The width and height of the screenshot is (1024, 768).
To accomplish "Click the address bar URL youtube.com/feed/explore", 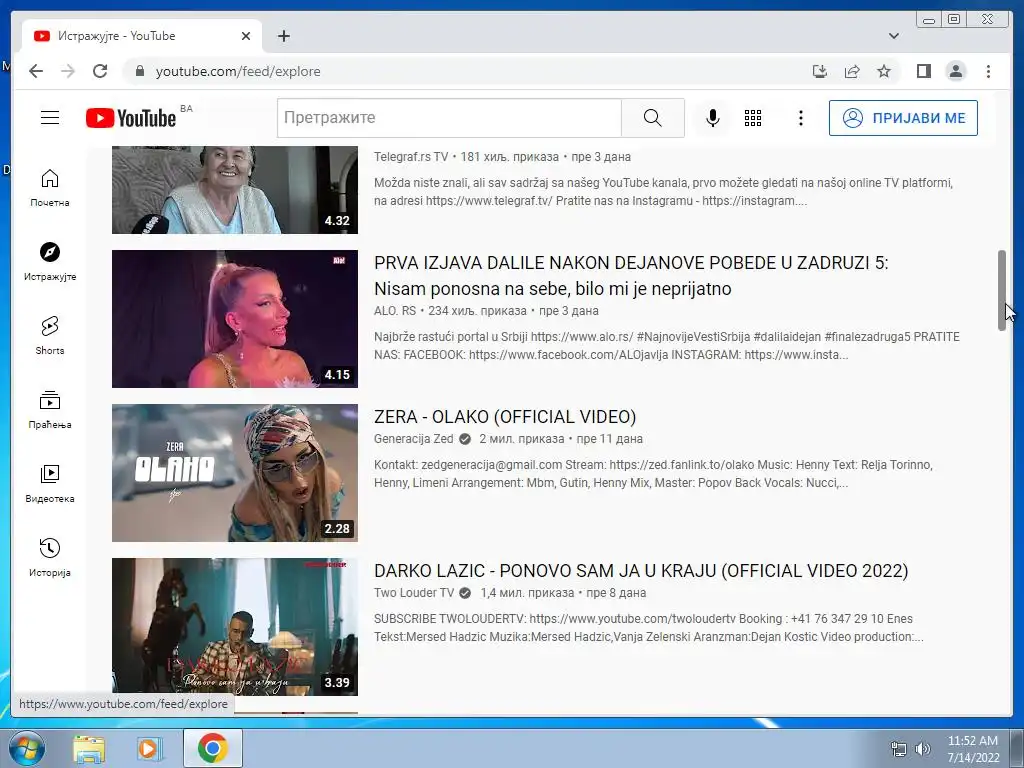I will 238,71.
